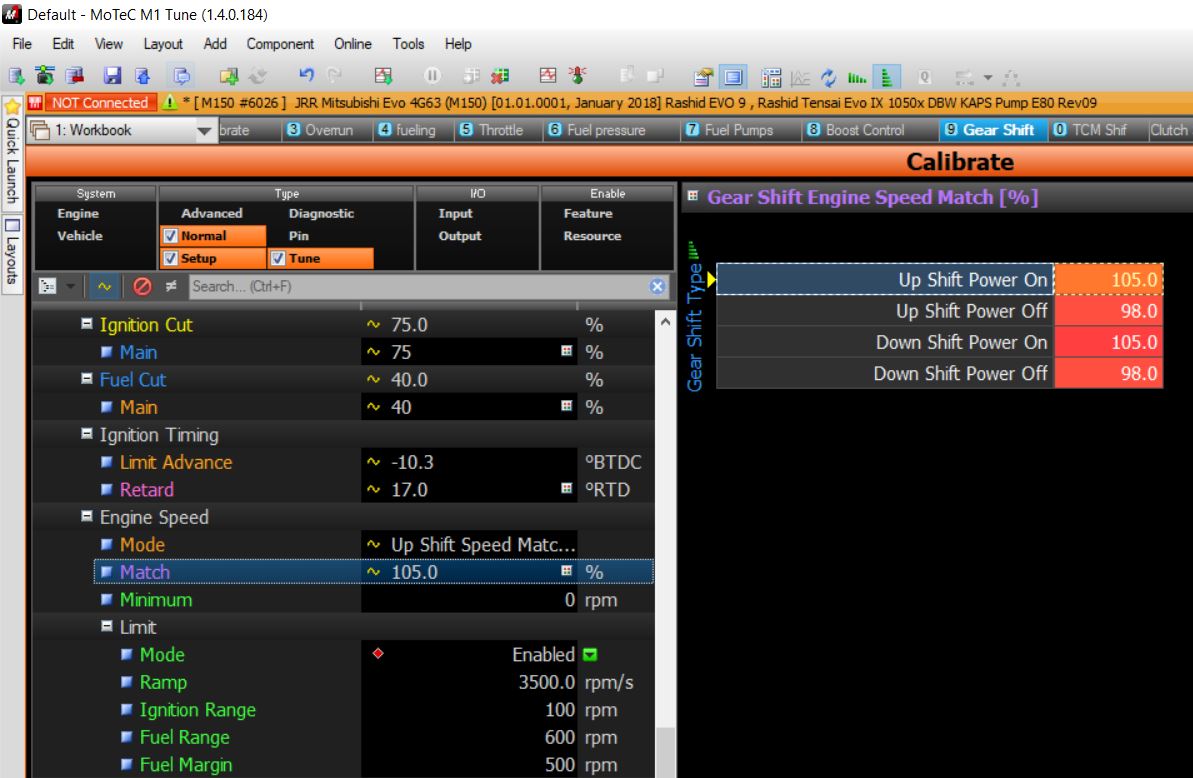Click the blue floppy disk save icon
This screenshot has height=778, width=1193.
[x=113, y=75]
